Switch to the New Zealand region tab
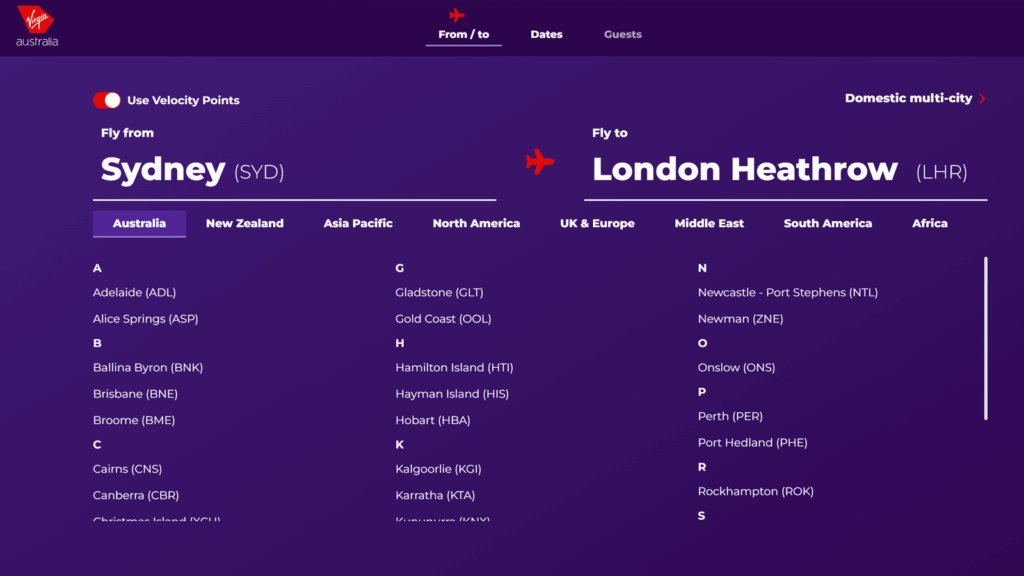 (245, 223)
